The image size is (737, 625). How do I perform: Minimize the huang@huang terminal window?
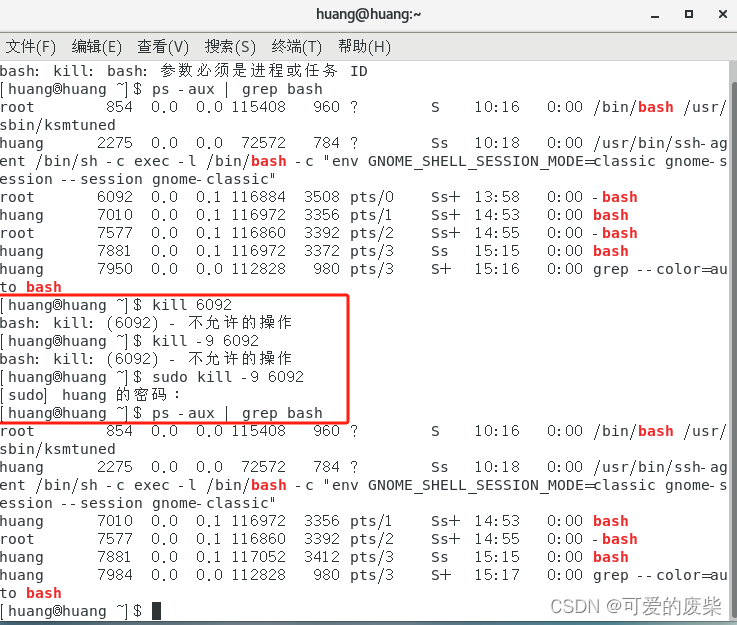tap(655, 15)
